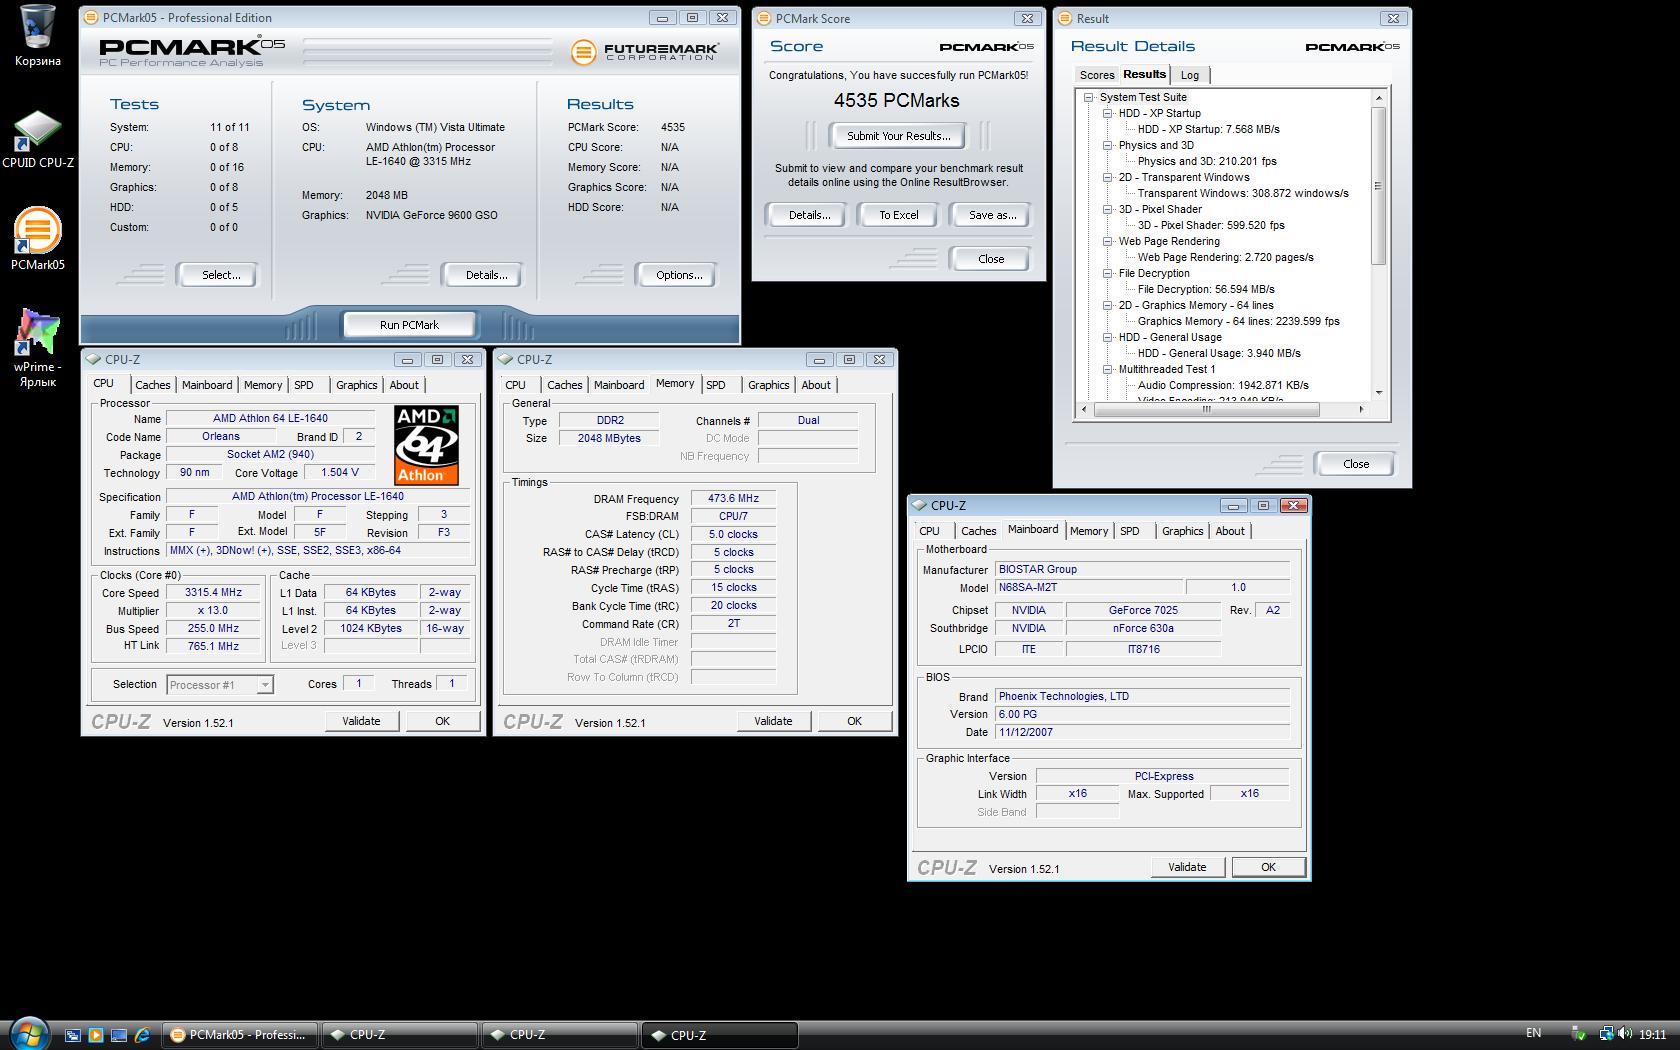Click the result tree horizontal scrollbar right arrow

point(1360,409)
